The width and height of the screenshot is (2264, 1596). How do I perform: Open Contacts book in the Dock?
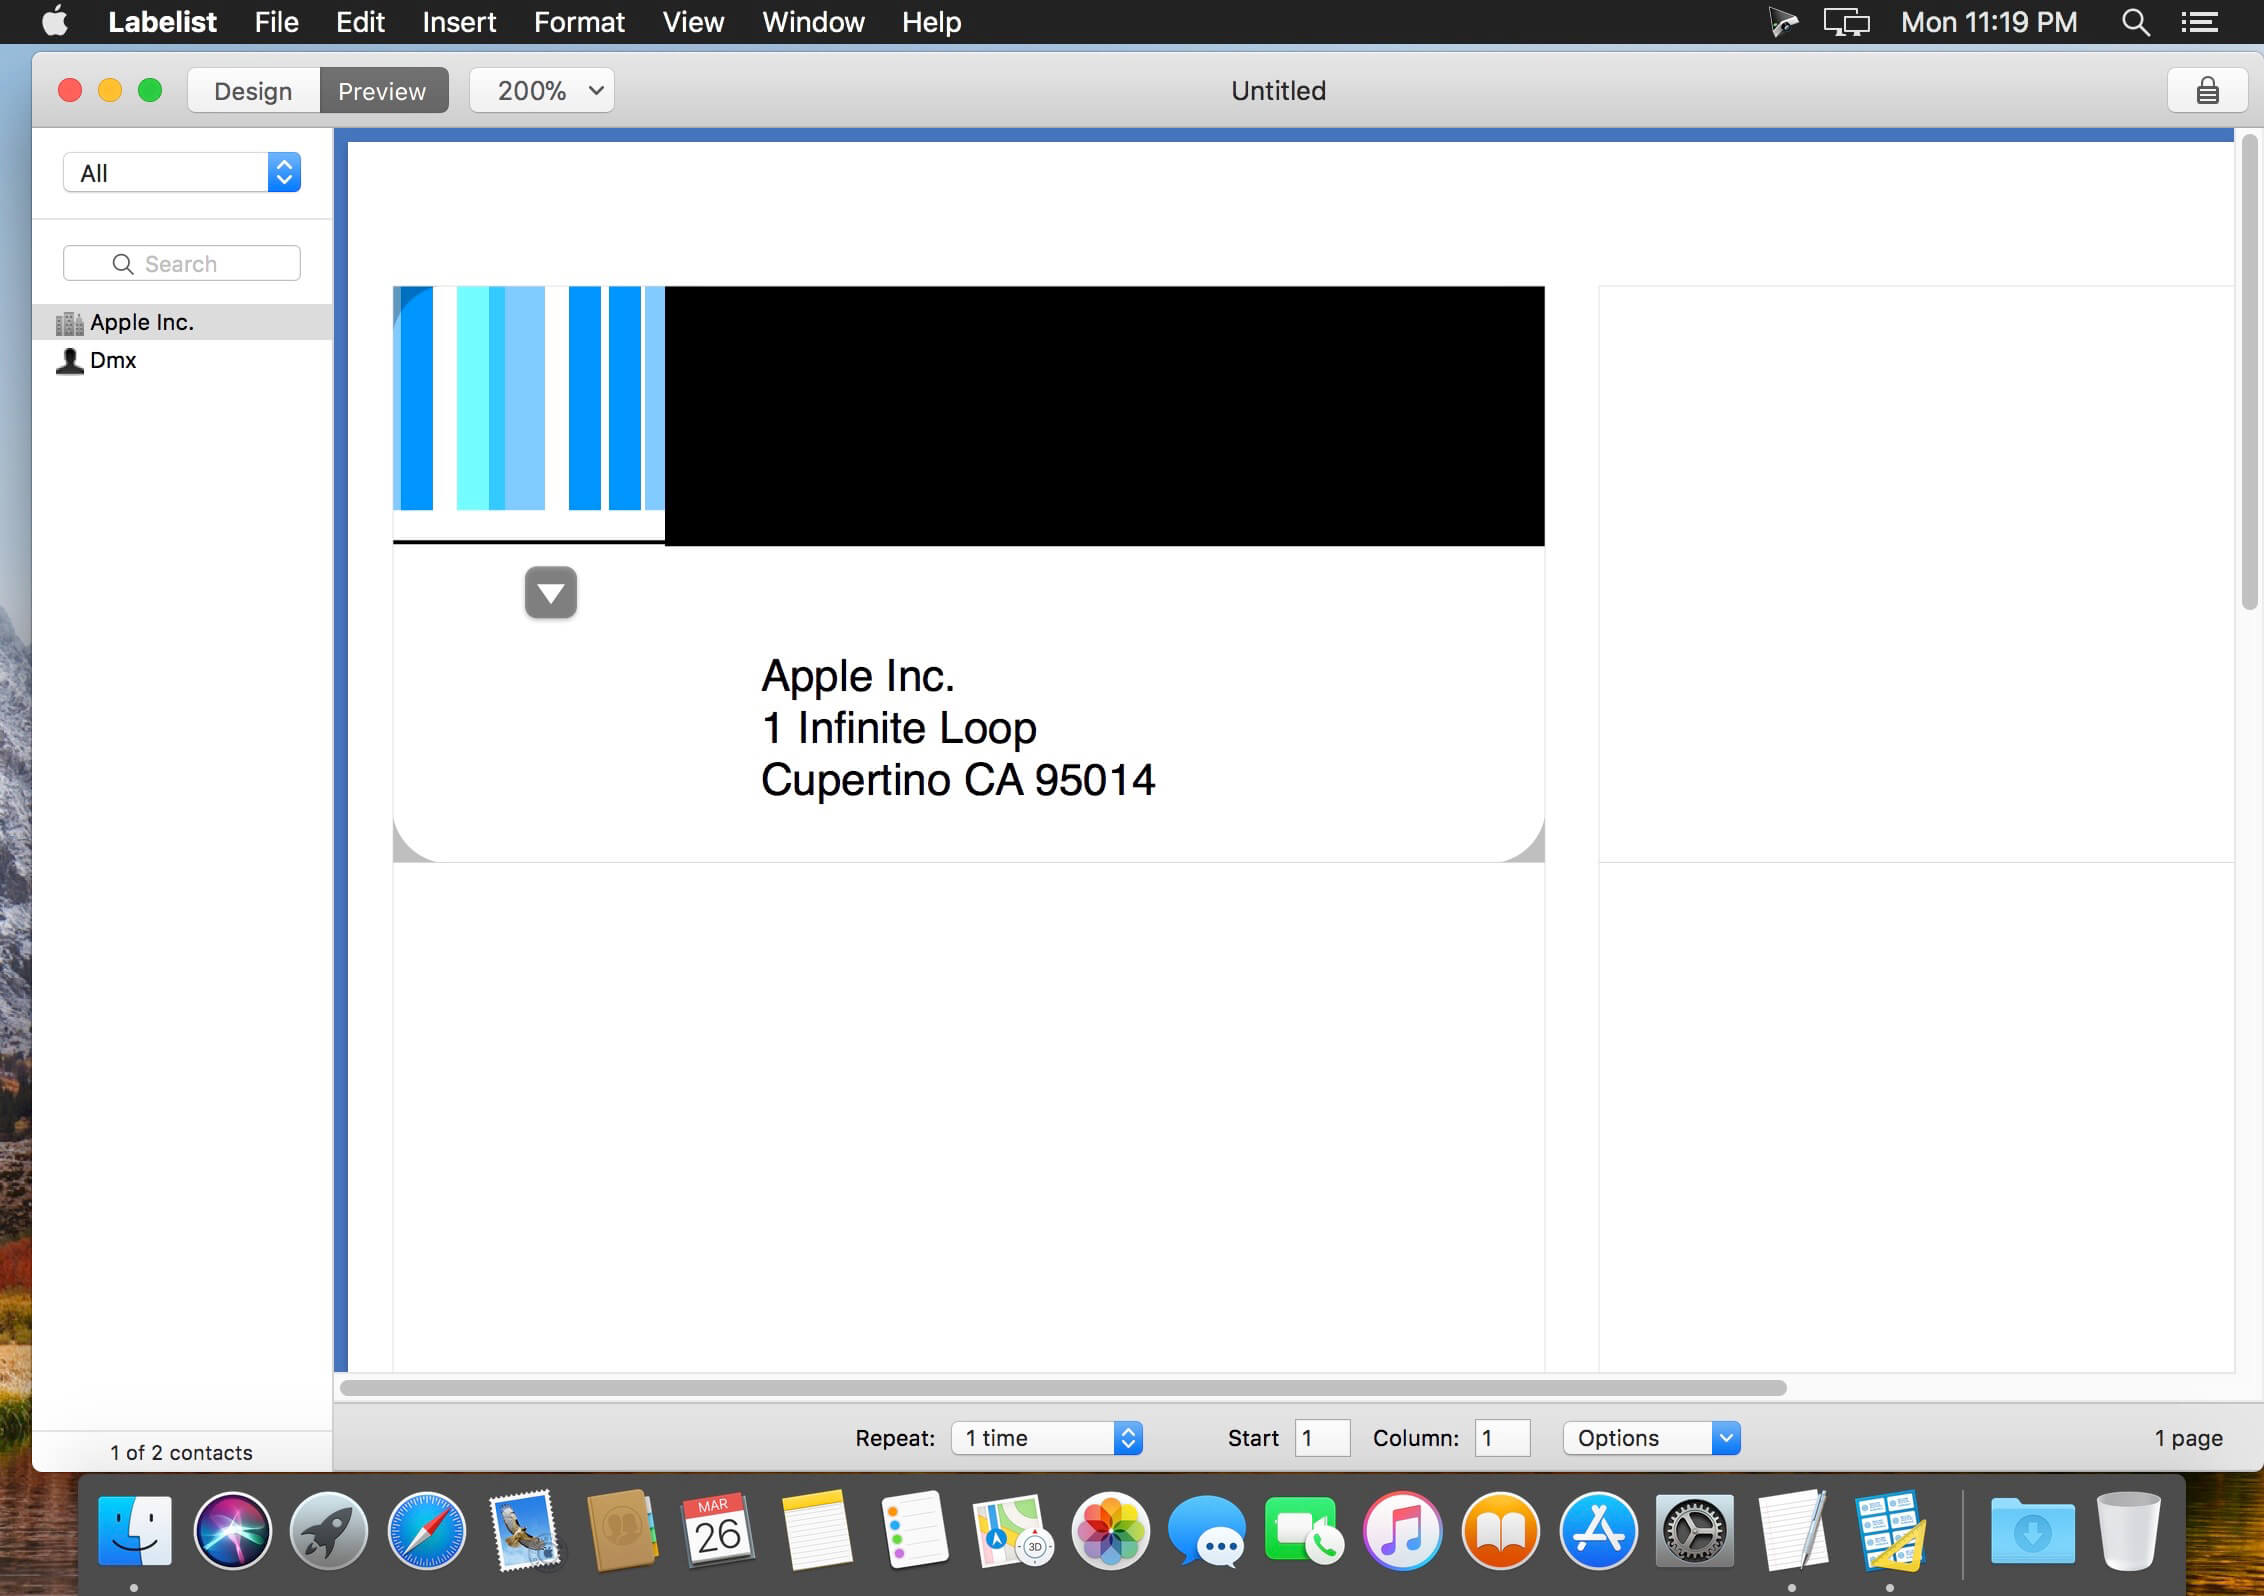(621, 1530)
